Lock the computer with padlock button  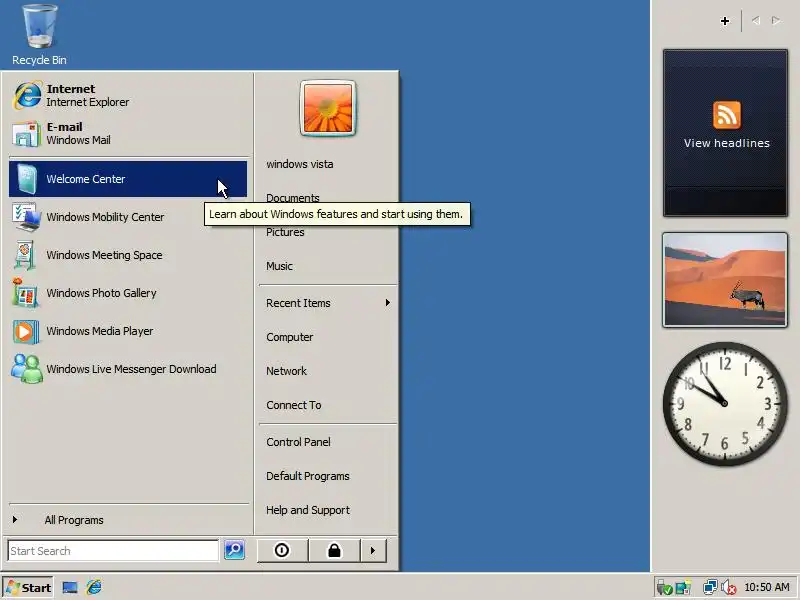(x=334, y=551)
